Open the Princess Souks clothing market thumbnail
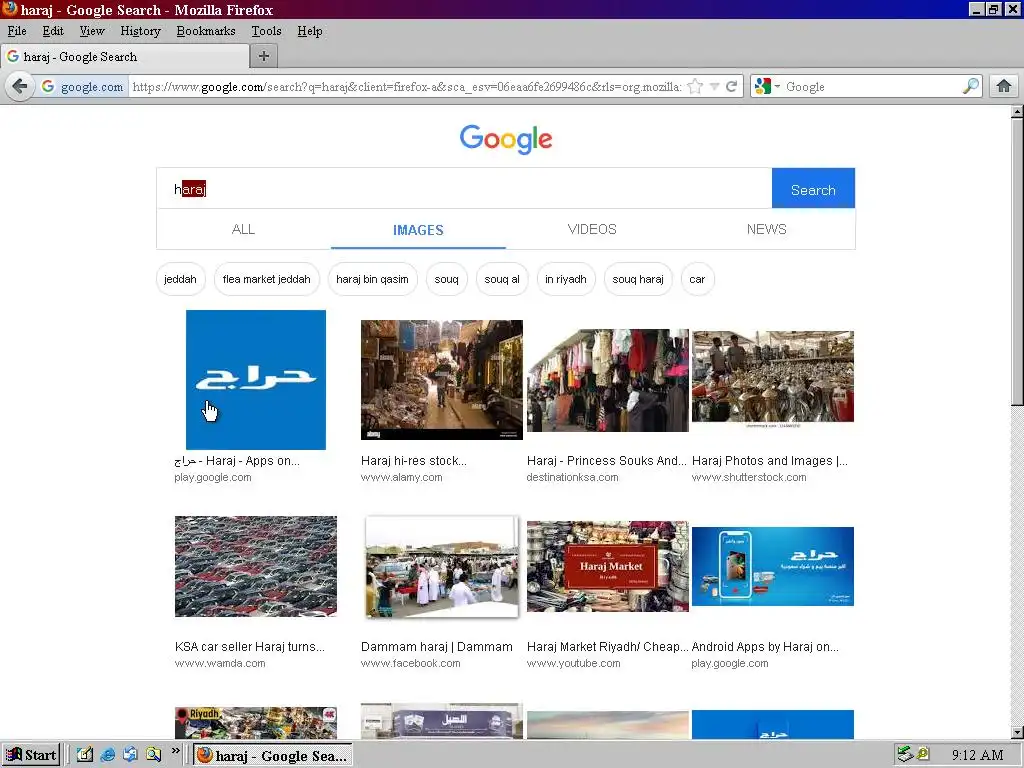 [x=607, y=380]
